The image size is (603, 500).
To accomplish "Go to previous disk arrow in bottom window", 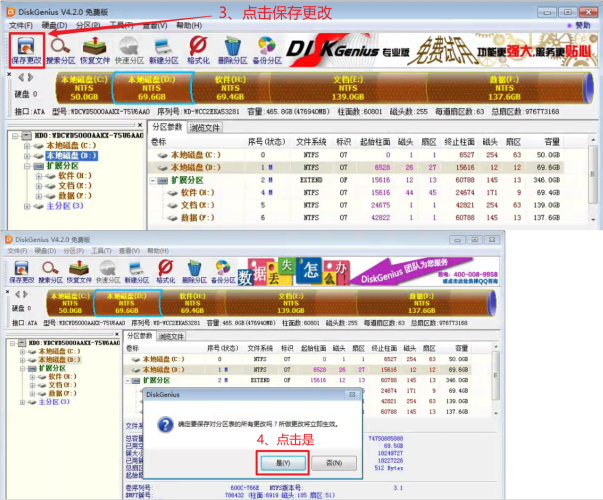I will pos(17,294).
